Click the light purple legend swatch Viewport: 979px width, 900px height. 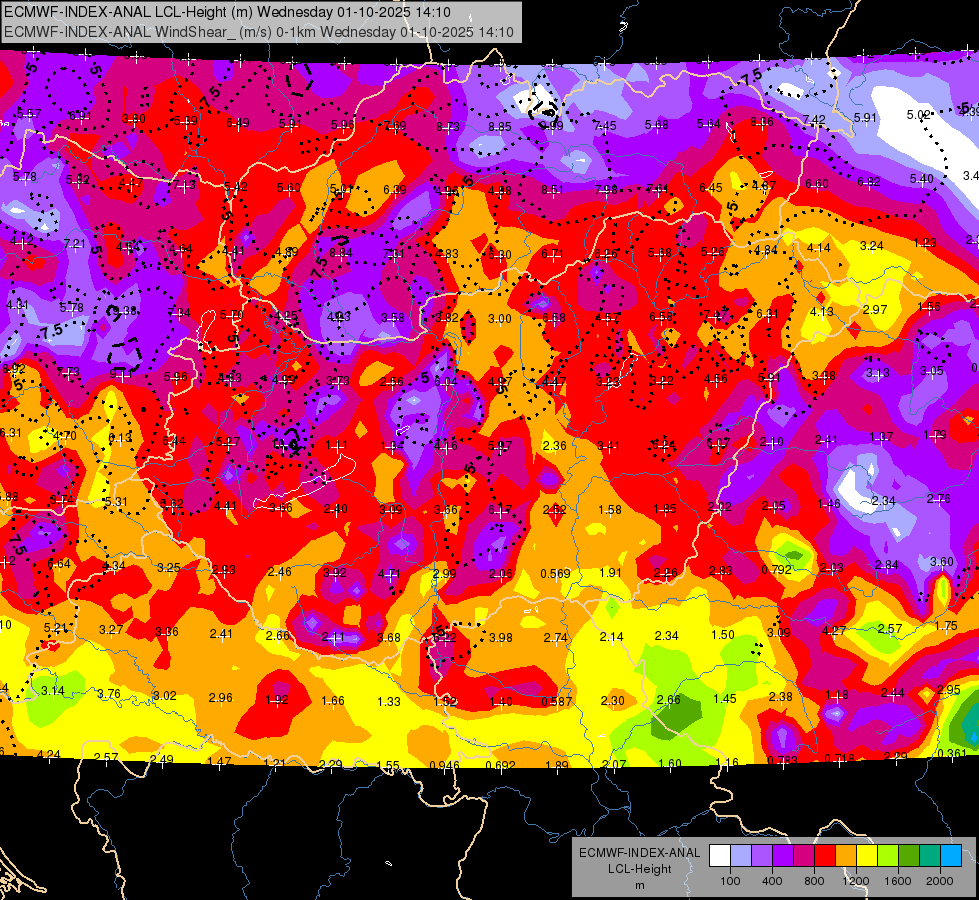[x=762, y=856]
